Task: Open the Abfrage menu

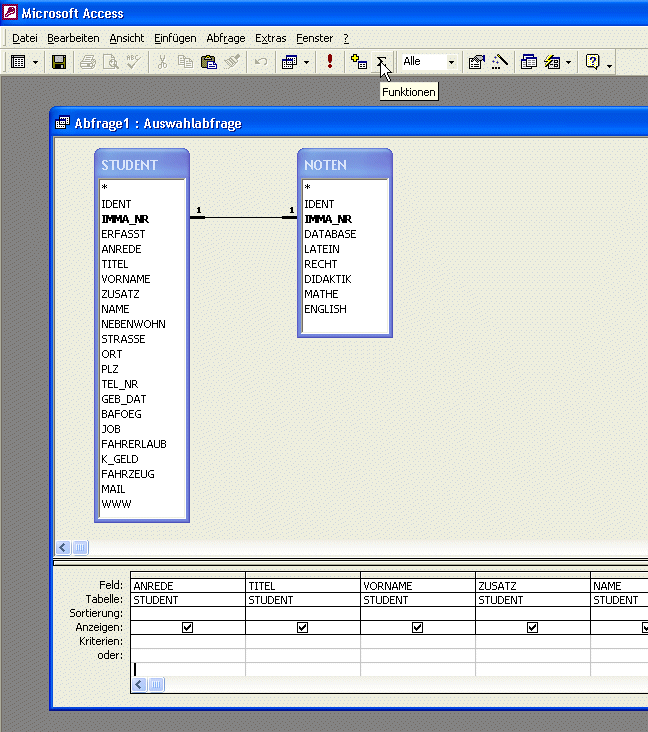Action: coord(225,38)
